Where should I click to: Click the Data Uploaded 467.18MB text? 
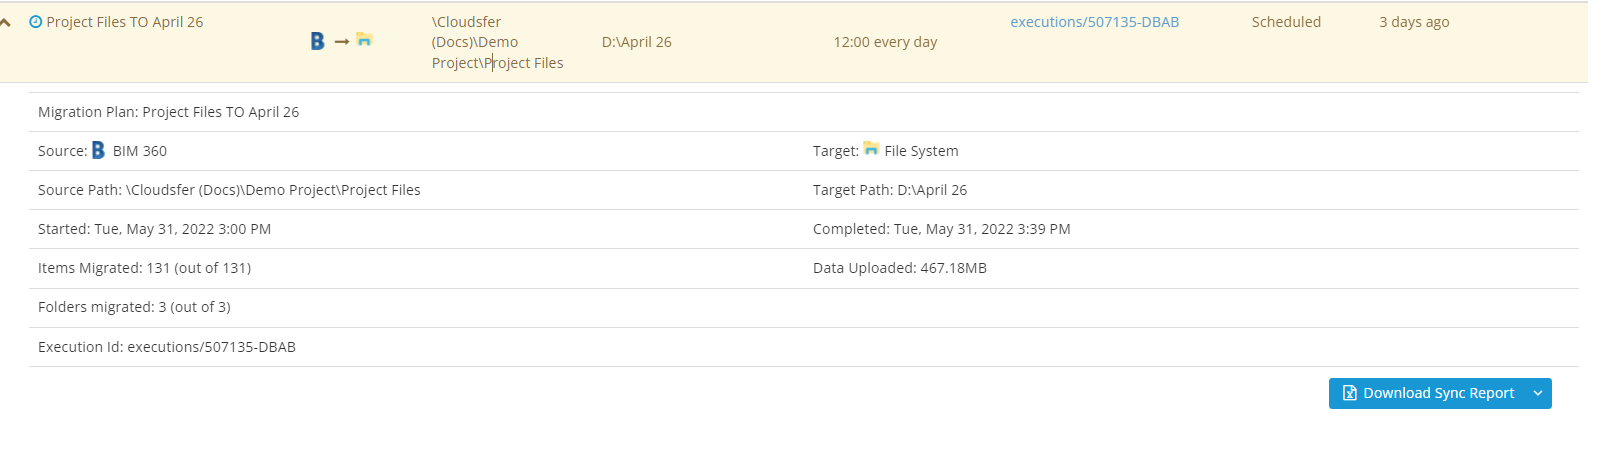[x=899, y=268]
